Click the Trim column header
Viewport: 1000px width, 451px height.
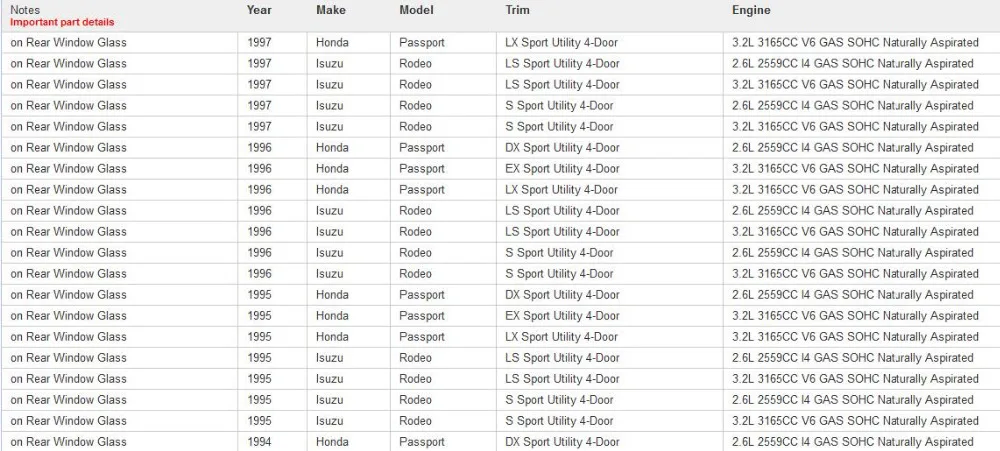point(517,10)
